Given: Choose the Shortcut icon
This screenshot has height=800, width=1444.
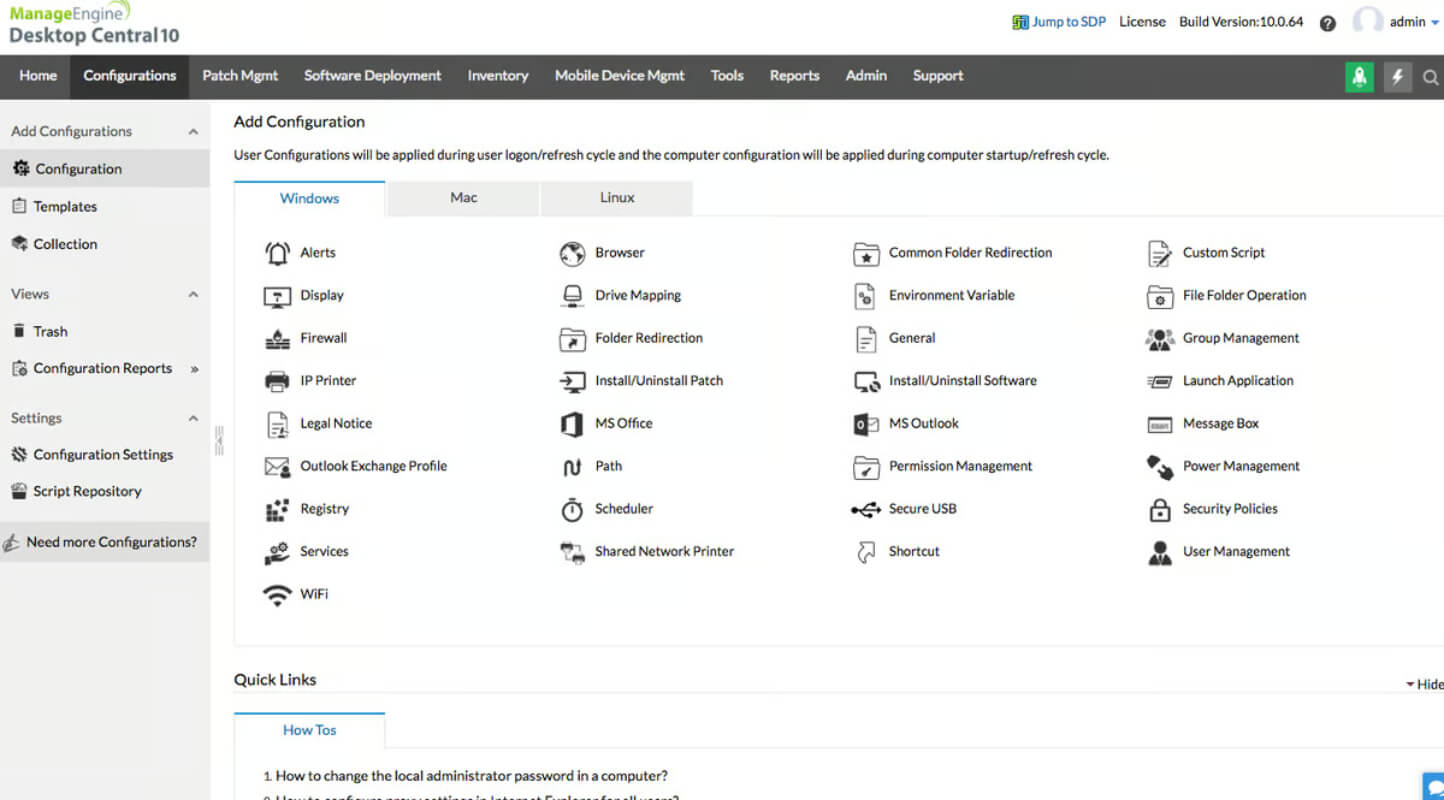Looking at the screenshot, I should [x=866, y=552].
